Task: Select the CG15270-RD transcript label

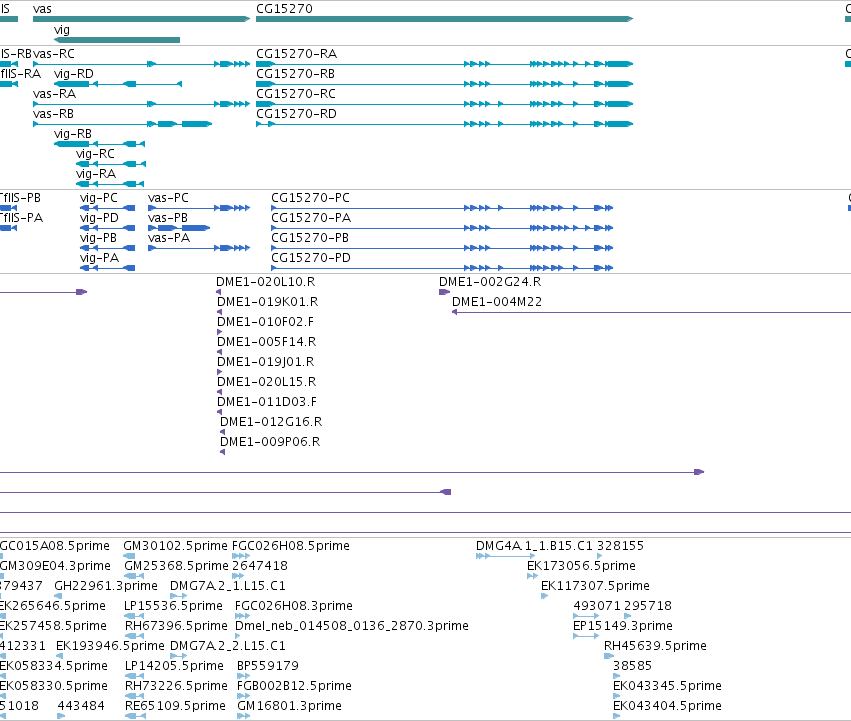Action: pos(296,114)
